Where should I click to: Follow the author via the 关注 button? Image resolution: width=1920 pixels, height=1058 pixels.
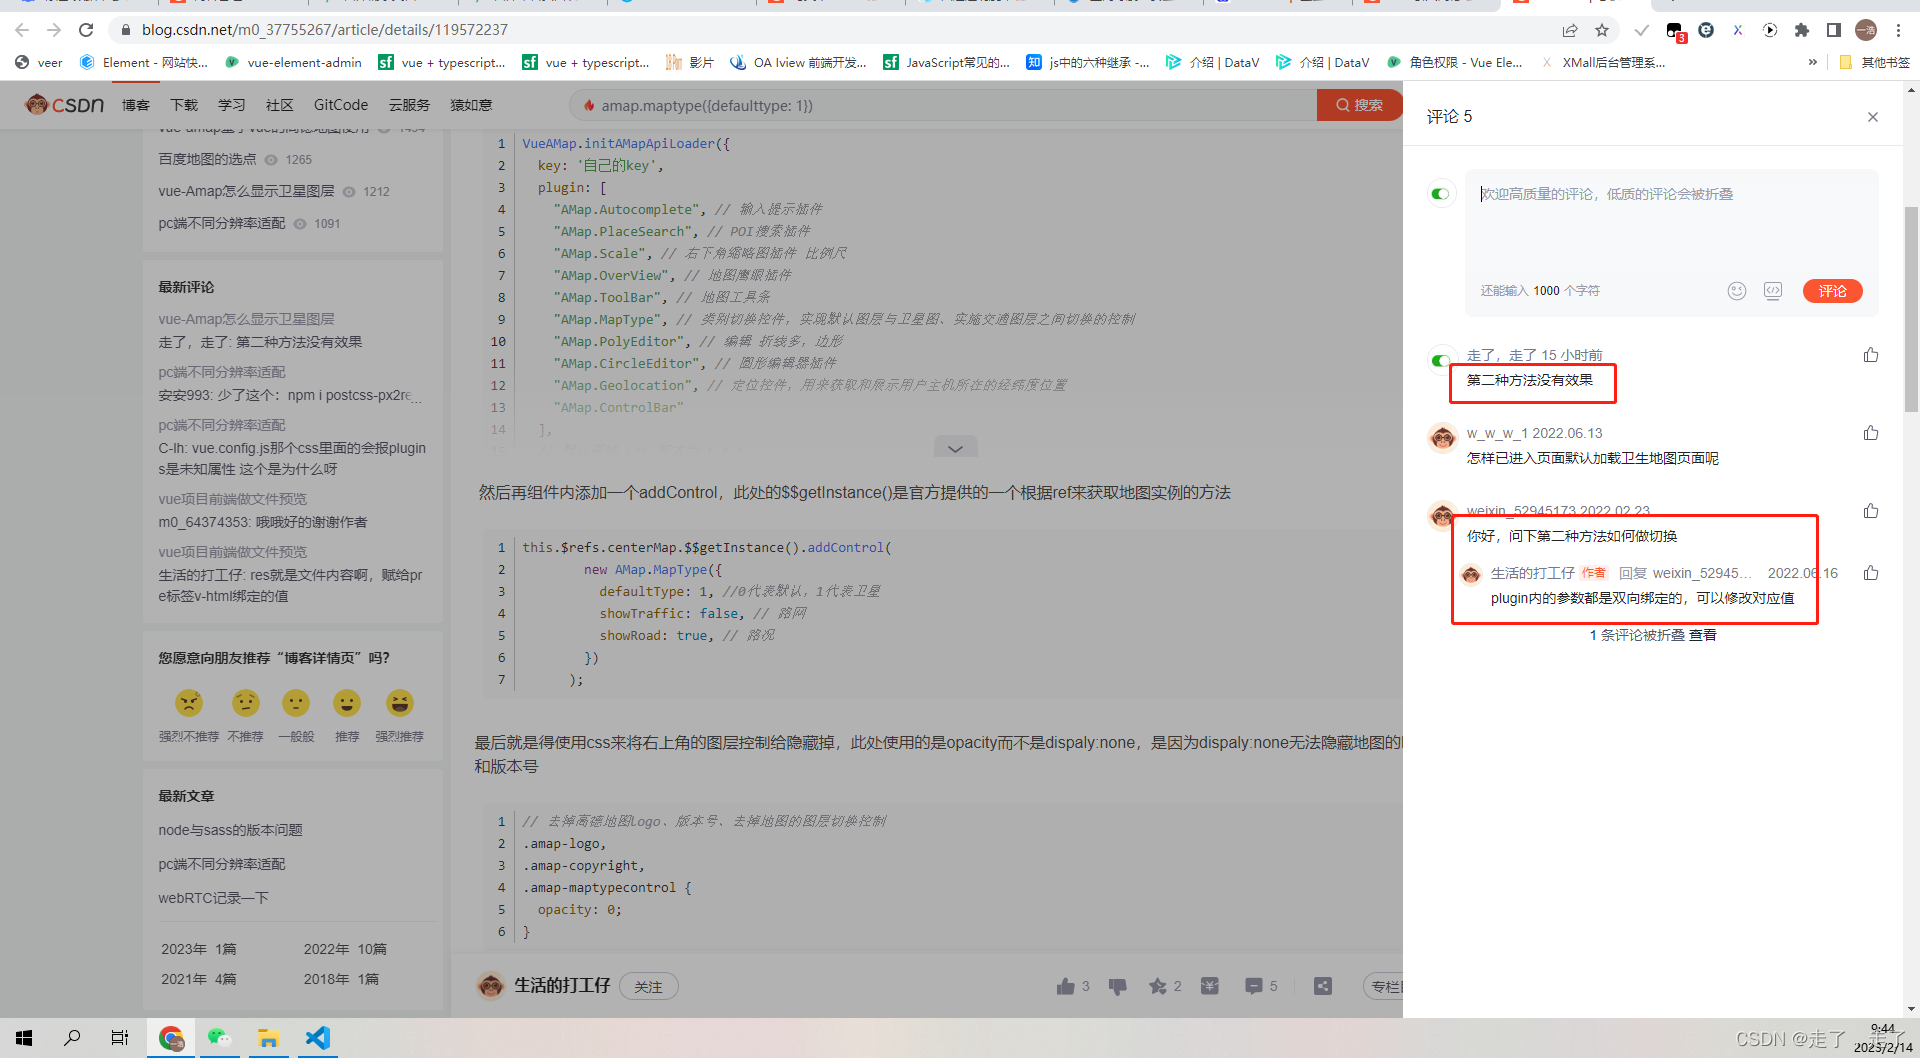[648, 986]
